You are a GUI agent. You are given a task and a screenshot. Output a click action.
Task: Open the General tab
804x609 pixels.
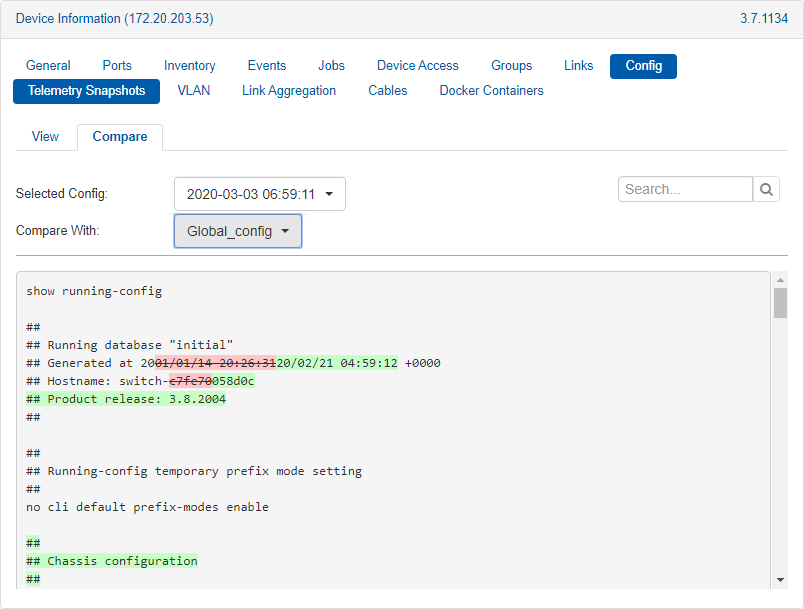point(48,66)
